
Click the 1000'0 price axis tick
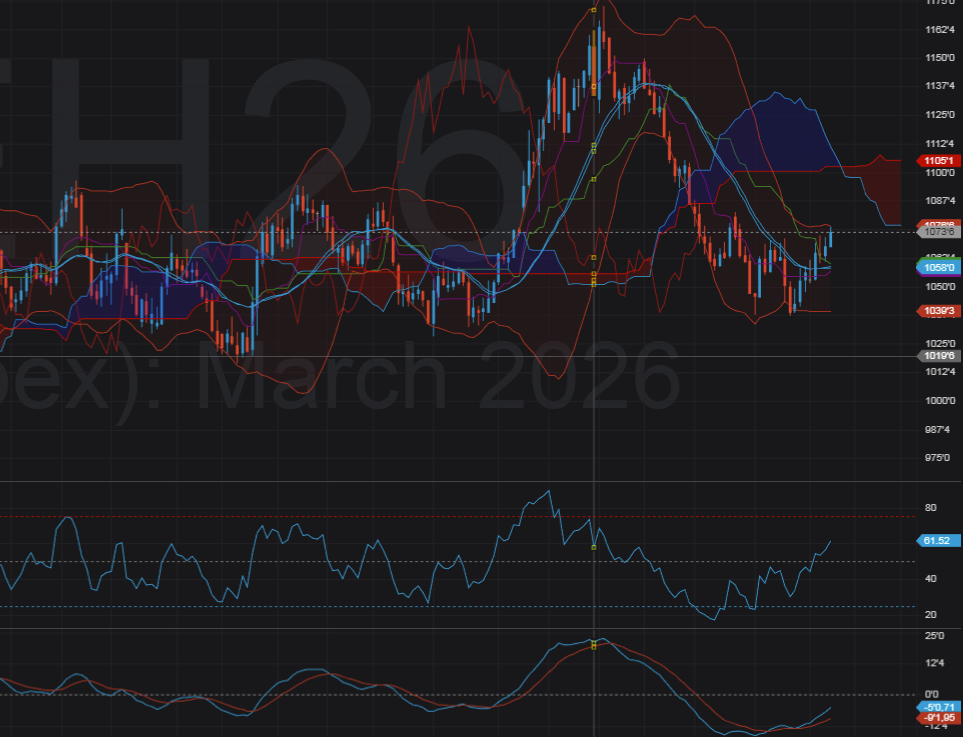click(940, 401)
